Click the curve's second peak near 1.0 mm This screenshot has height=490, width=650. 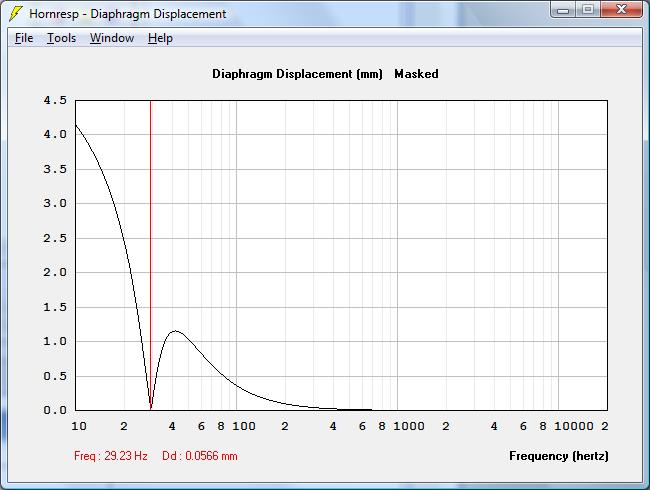click(175, 331)
